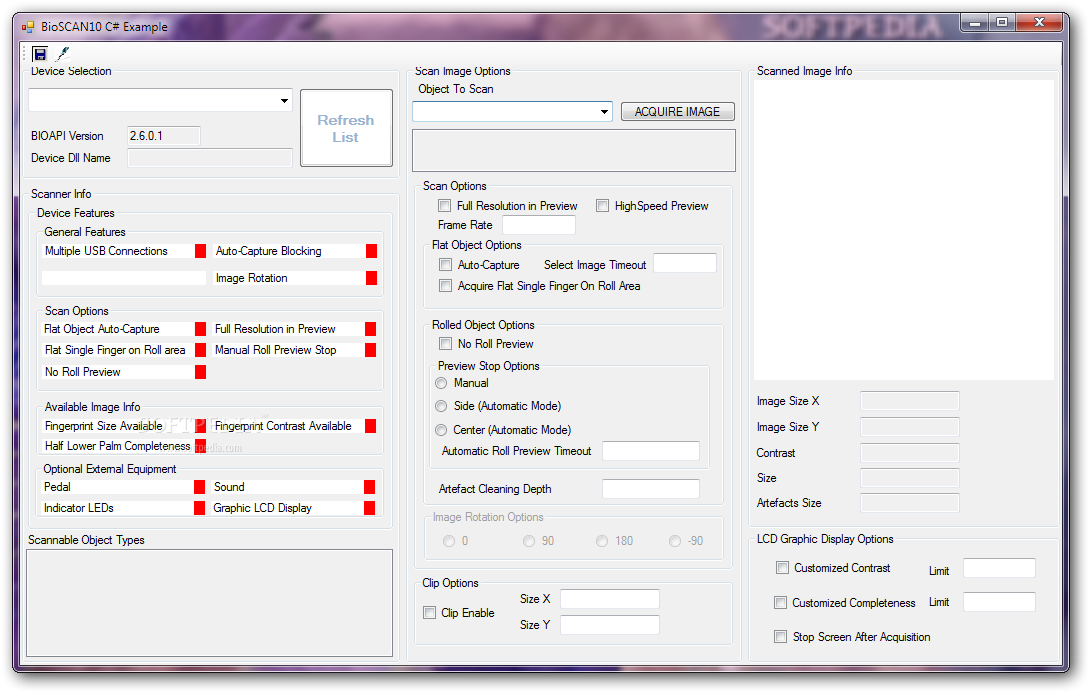
Task: Select the Manual preview stop option
Action: [x=441, y=383]
